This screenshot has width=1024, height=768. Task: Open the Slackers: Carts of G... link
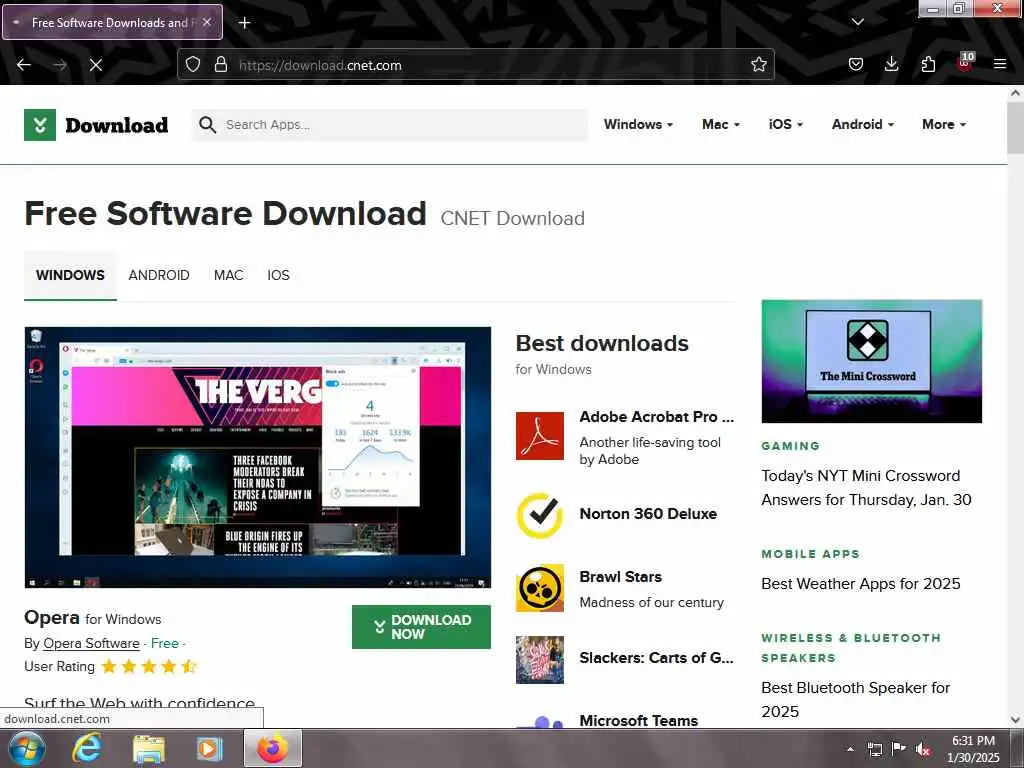[656, 658]
